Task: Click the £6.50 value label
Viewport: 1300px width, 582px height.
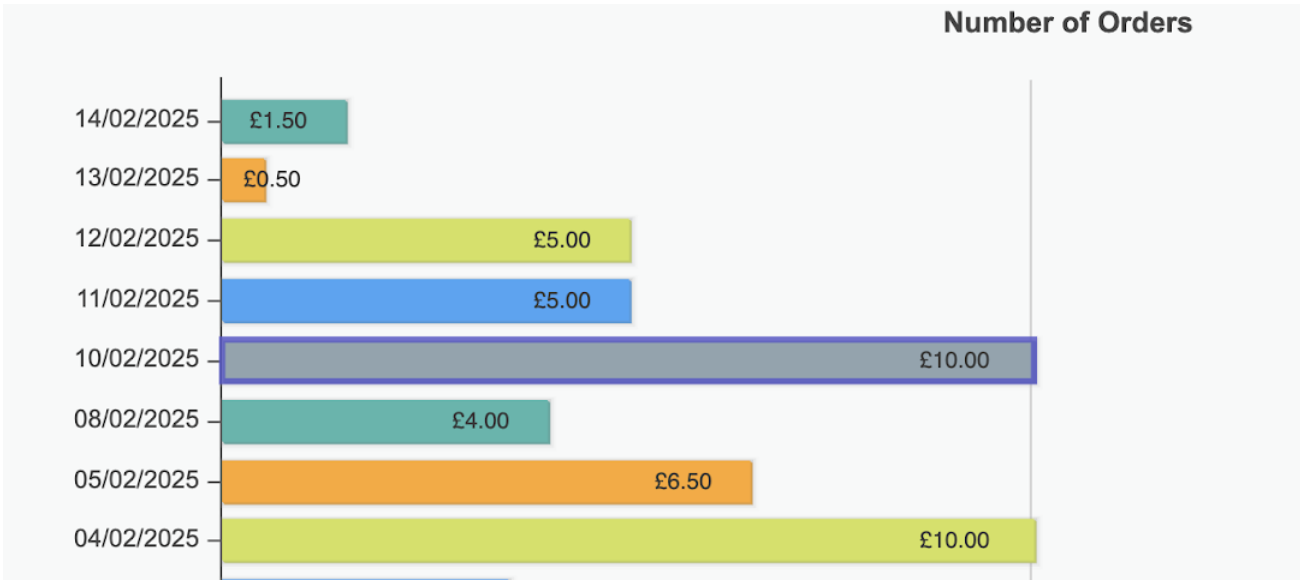Action: click(683, 481)
